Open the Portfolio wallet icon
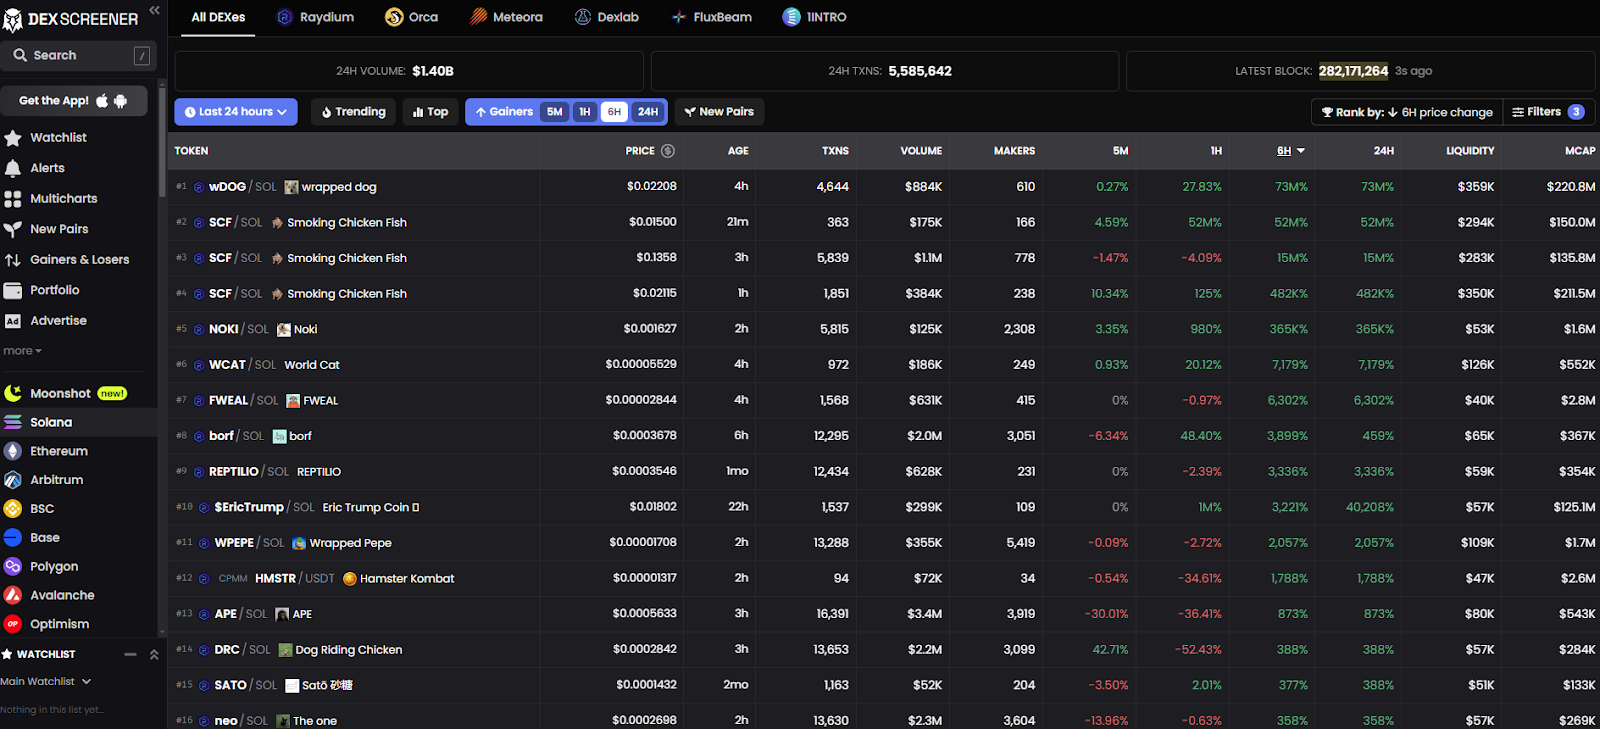This screenshot has width=1600, height=729. 12,290
